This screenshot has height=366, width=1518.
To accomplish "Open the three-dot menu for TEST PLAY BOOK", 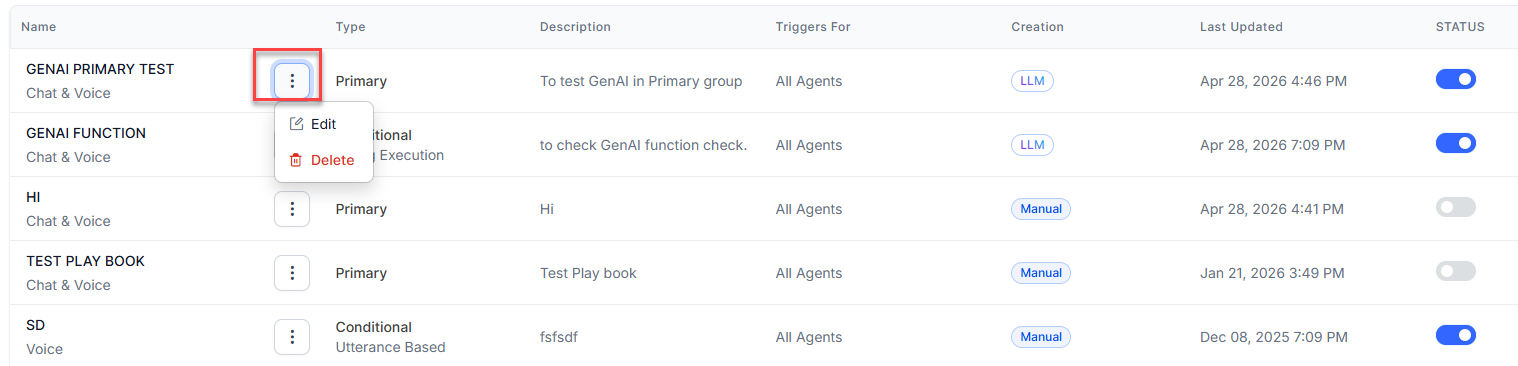I will [292, 273].
